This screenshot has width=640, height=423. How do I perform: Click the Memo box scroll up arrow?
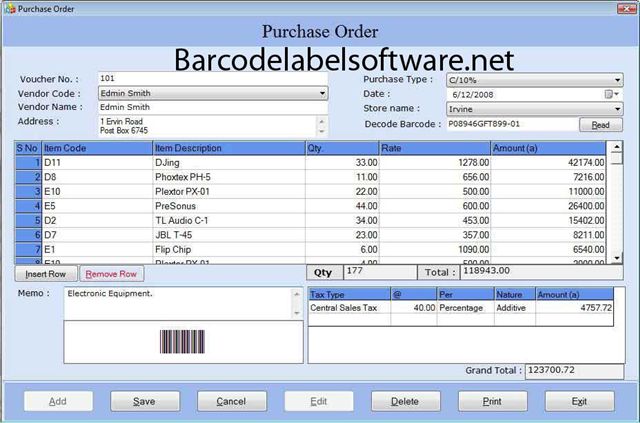[297, 294]
